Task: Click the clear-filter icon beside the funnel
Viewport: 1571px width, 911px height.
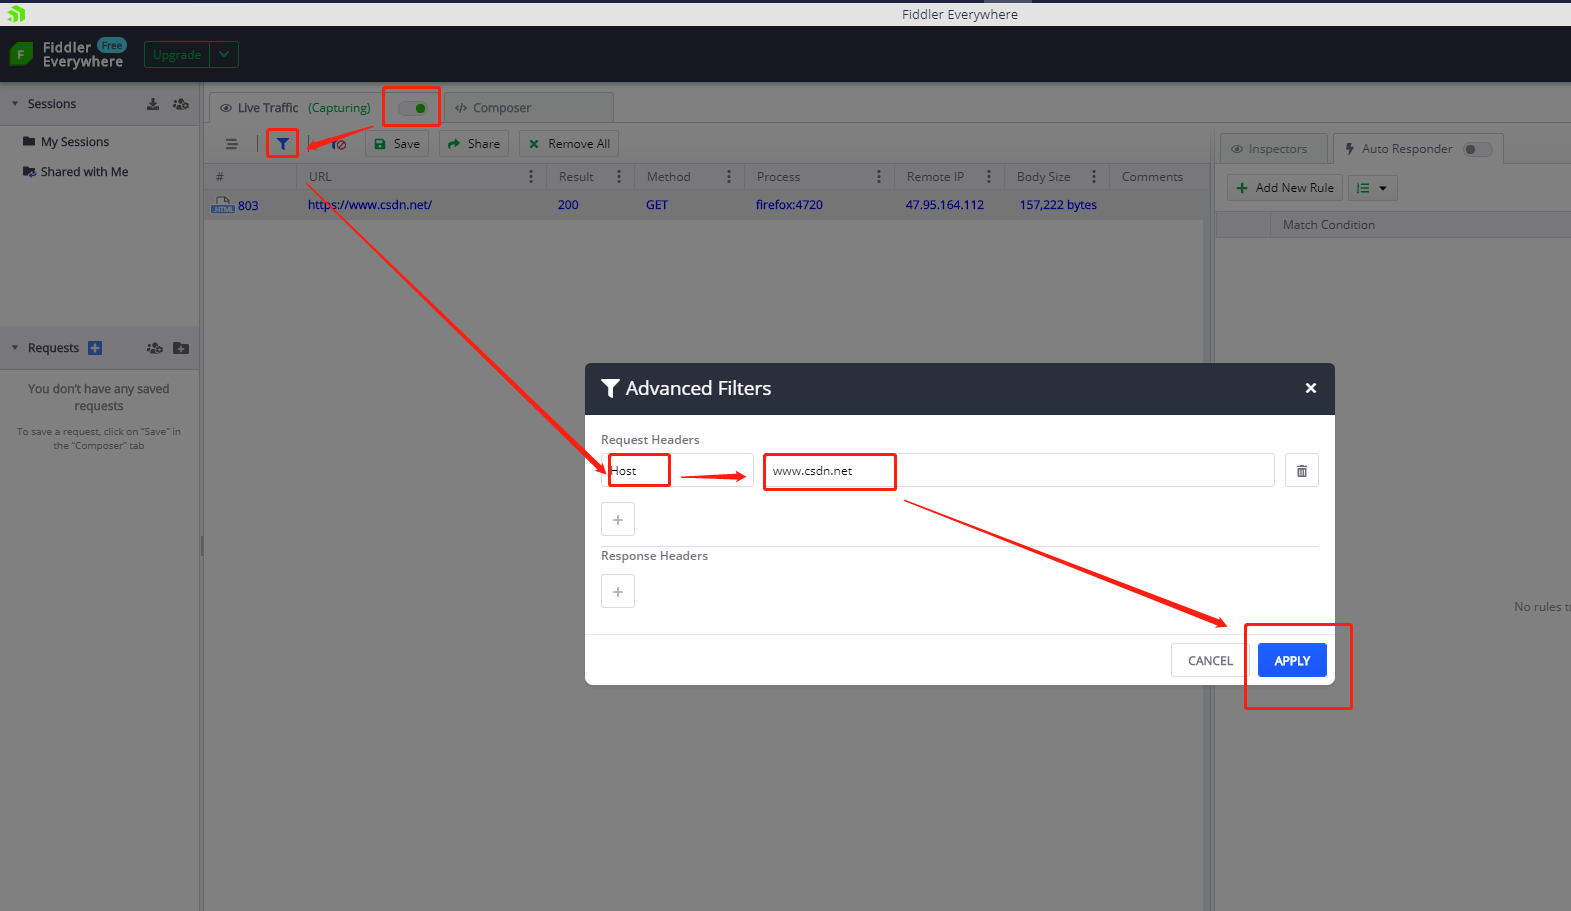Action: [339, 144]
